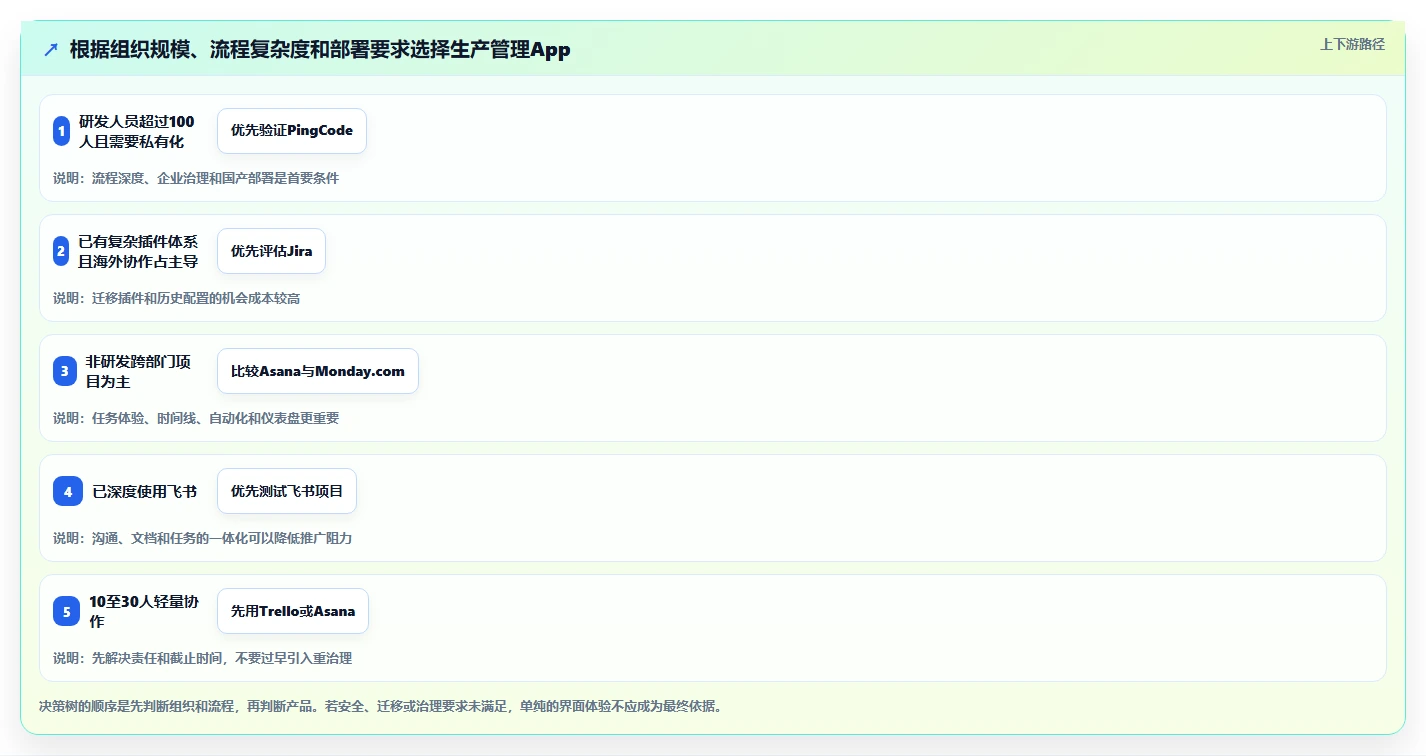Screen dimensions: 1426x756
Task: Click the condition 非研发跨部门项目为主
Action: click(x=138, y=371)
